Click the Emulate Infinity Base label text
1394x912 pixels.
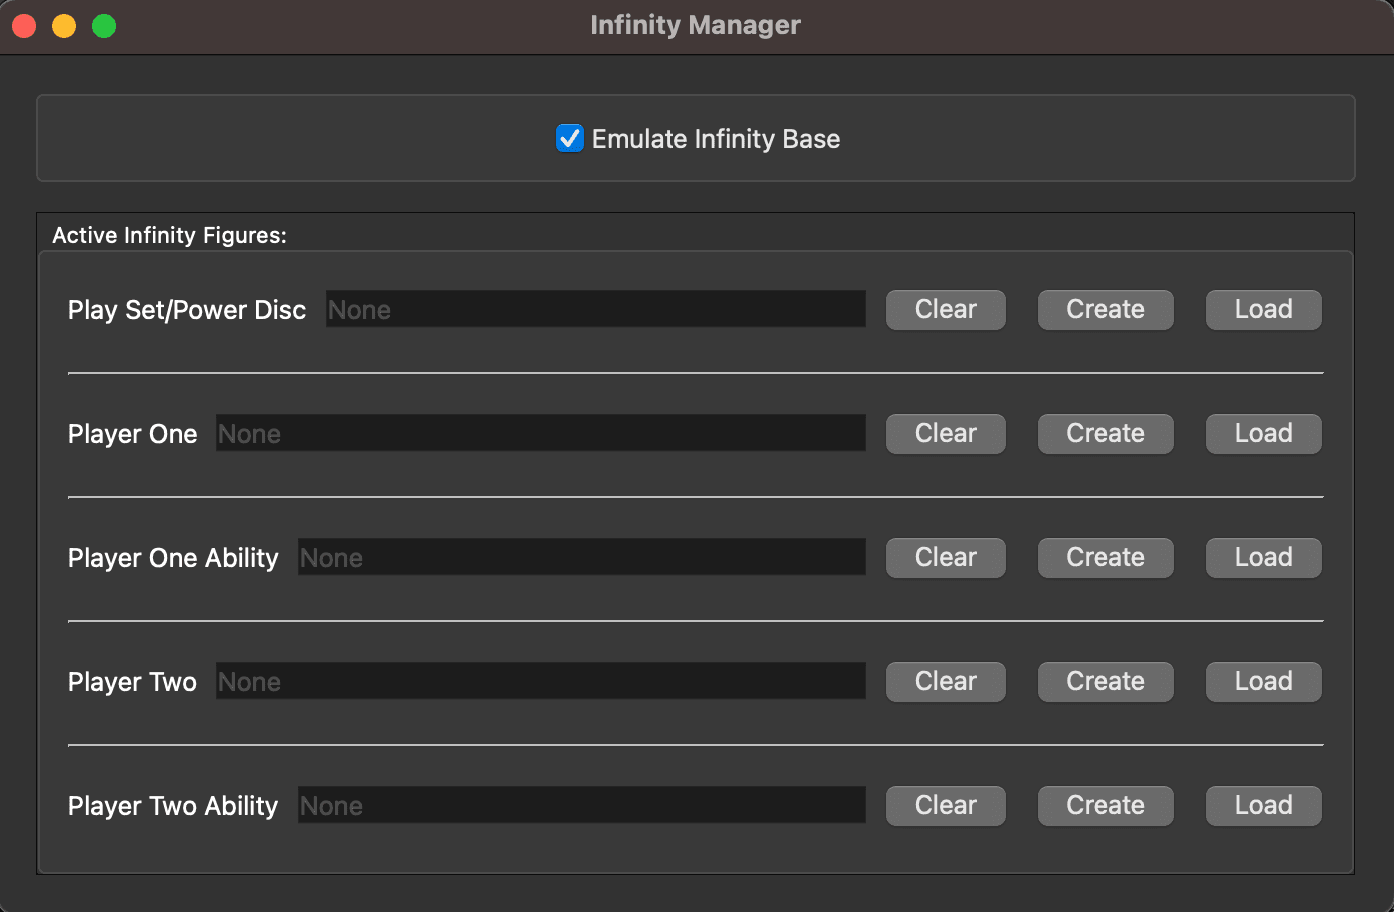[716, 139]
